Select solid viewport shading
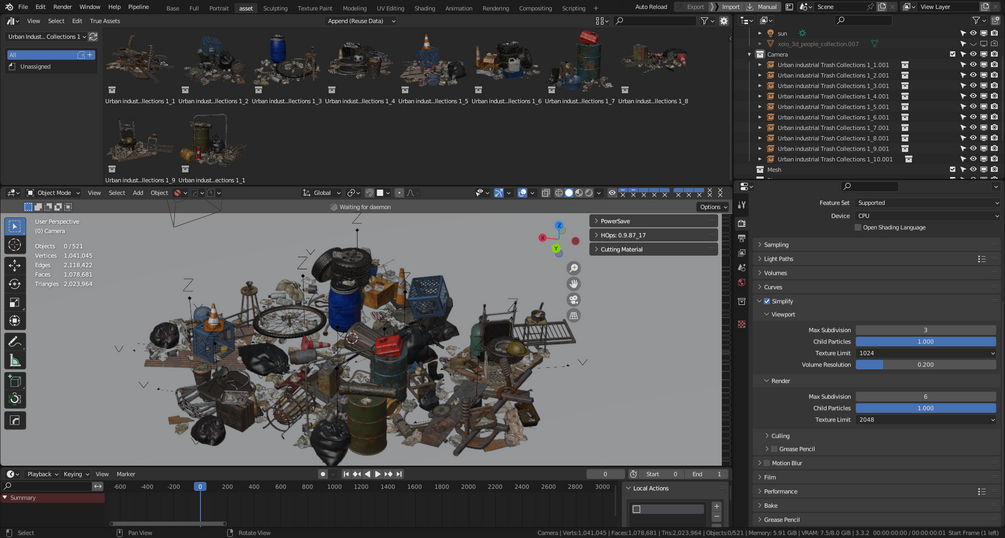Screen dimensions: 1005x538 (x=569, y=192)
